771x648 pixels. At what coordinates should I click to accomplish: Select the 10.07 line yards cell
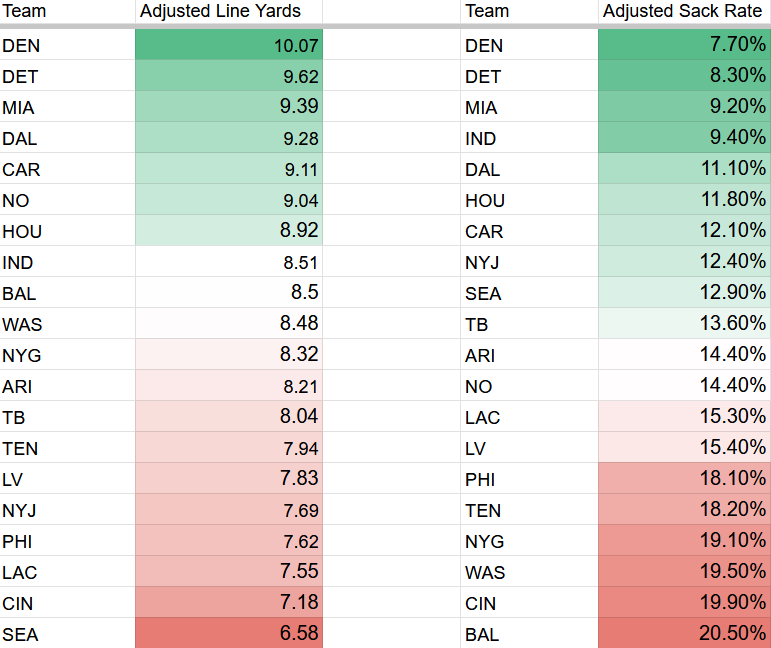(228, 45)
